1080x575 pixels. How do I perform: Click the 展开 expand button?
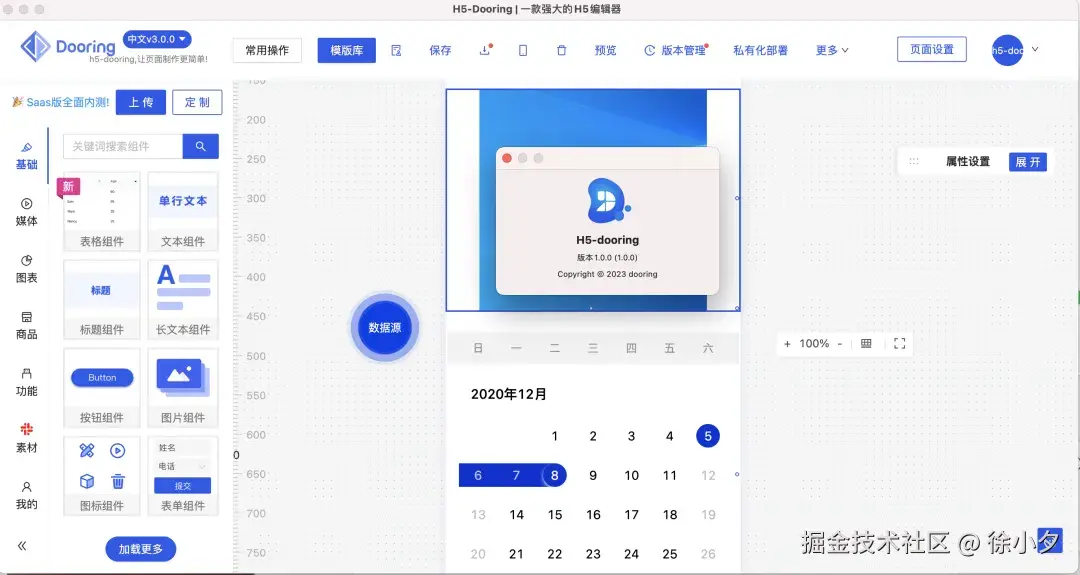1028,162
